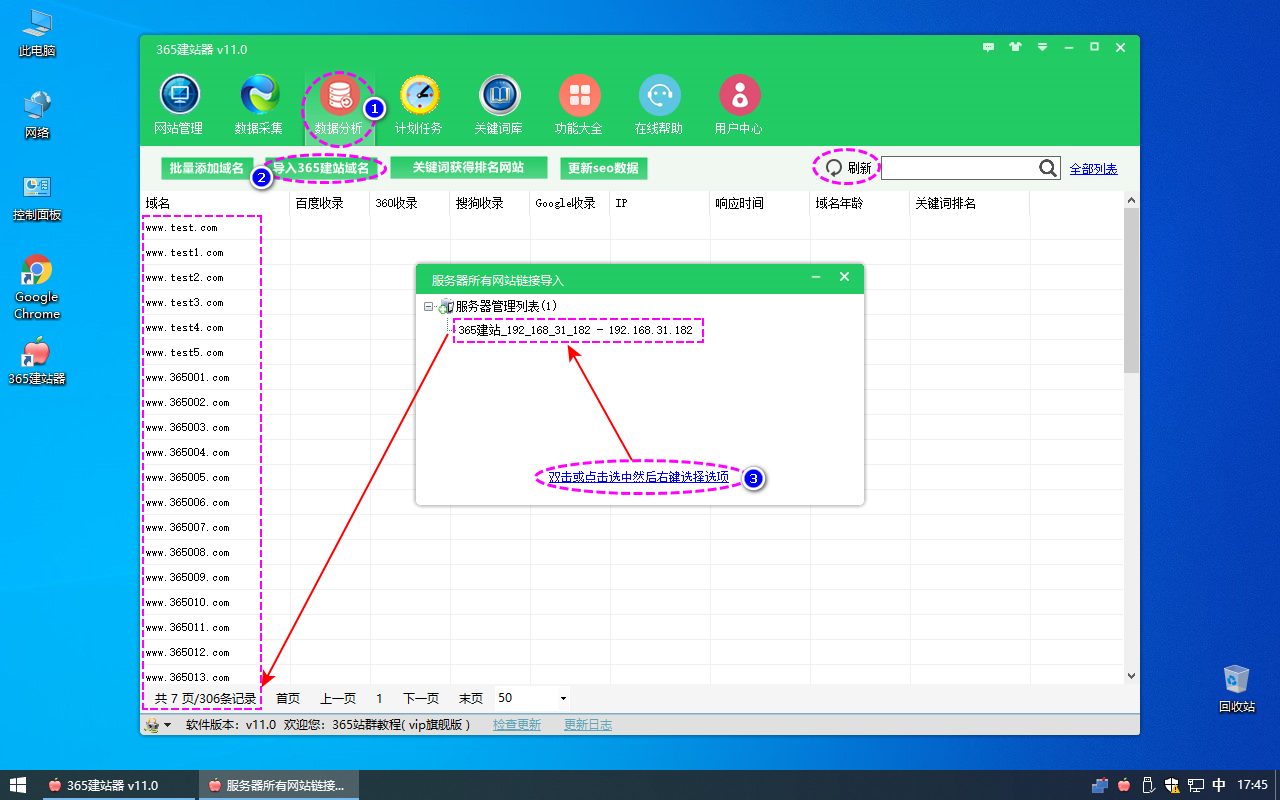Viewport: 1280px width, 800px height.
Task: Click 双击或点击选中然后右键选择选项 hint link
Action: coord(639,477)
